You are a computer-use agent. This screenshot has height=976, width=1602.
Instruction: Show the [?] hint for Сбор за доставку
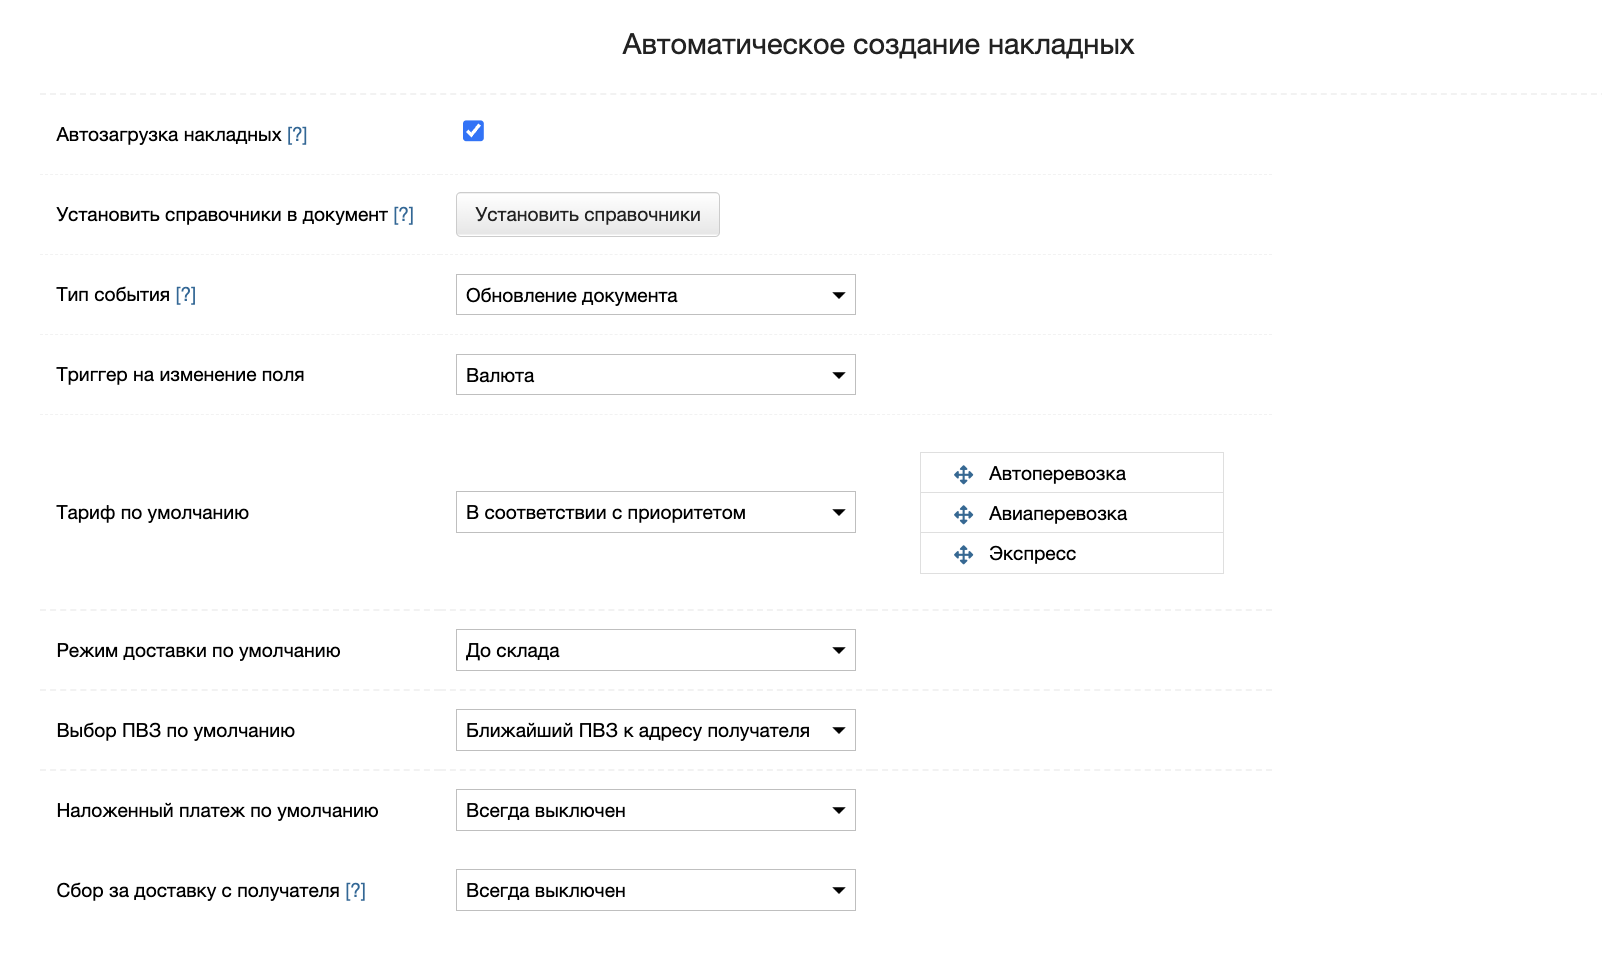tap(355, 891)
